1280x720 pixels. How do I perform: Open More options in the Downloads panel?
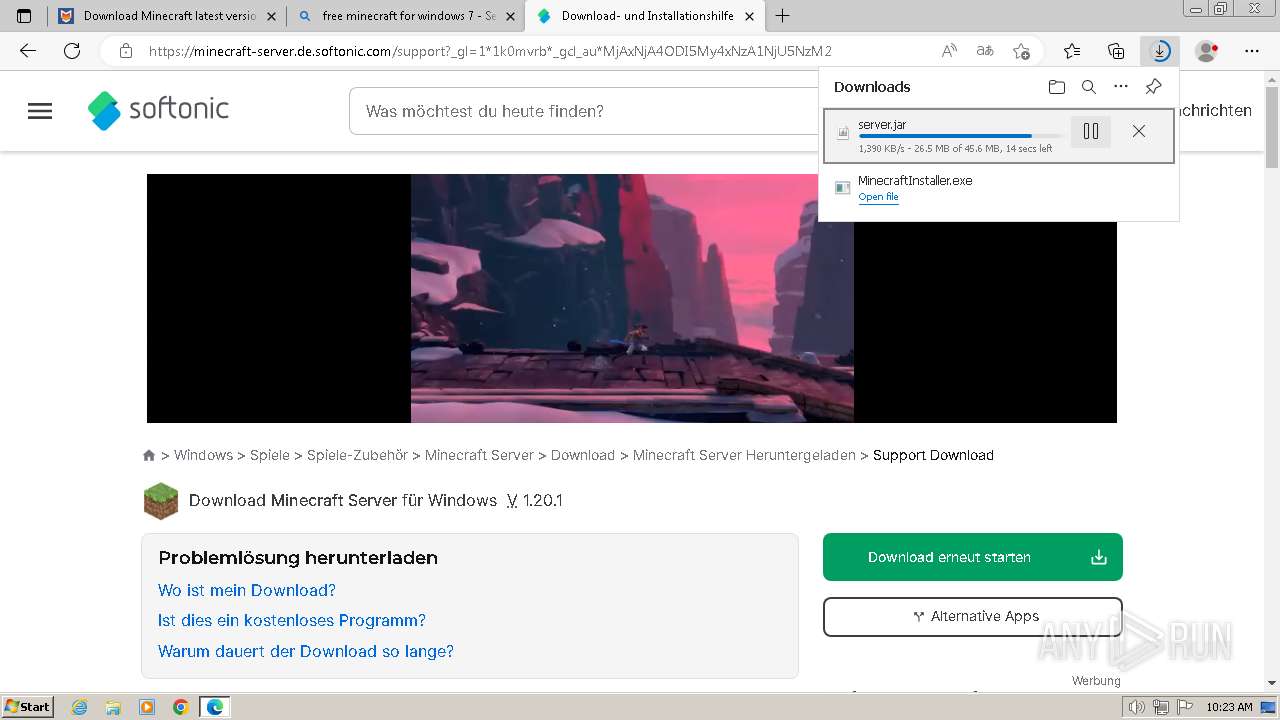pos(1121,87)
